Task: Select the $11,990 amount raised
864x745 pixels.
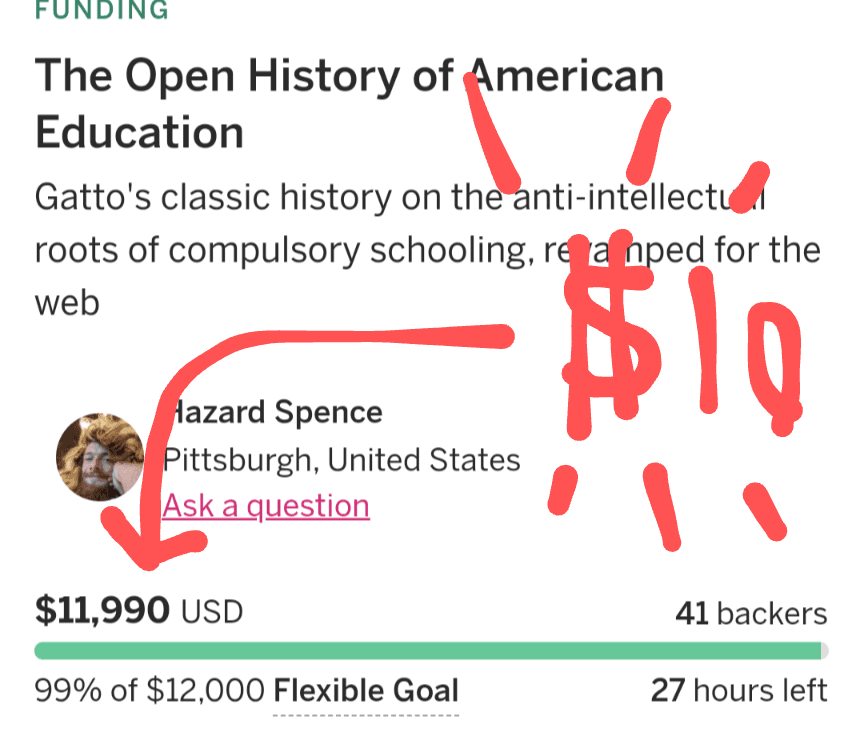Action: pos(102,610)
